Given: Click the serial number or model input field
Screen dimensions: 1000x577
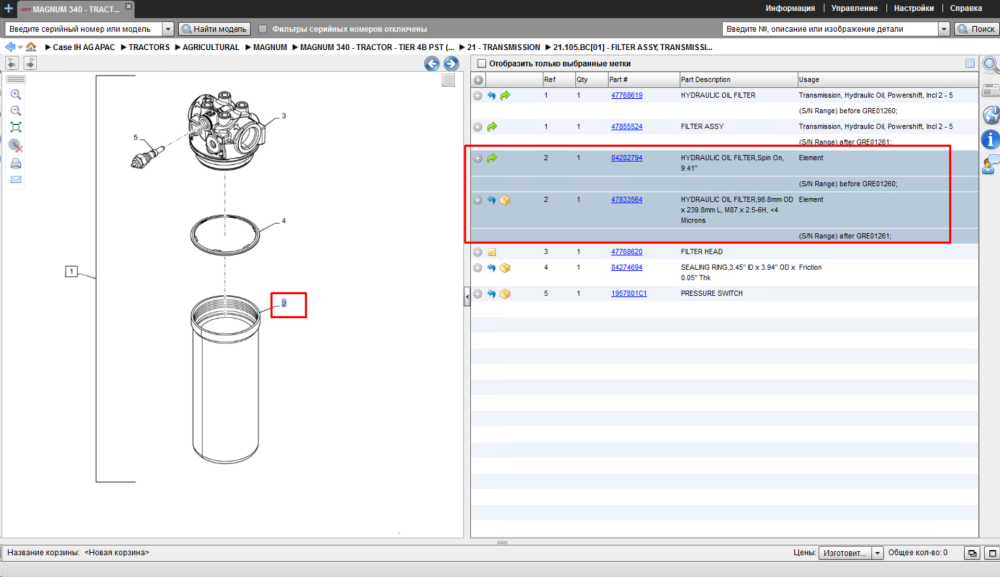Looking at the screenshot, I should 84,29.
